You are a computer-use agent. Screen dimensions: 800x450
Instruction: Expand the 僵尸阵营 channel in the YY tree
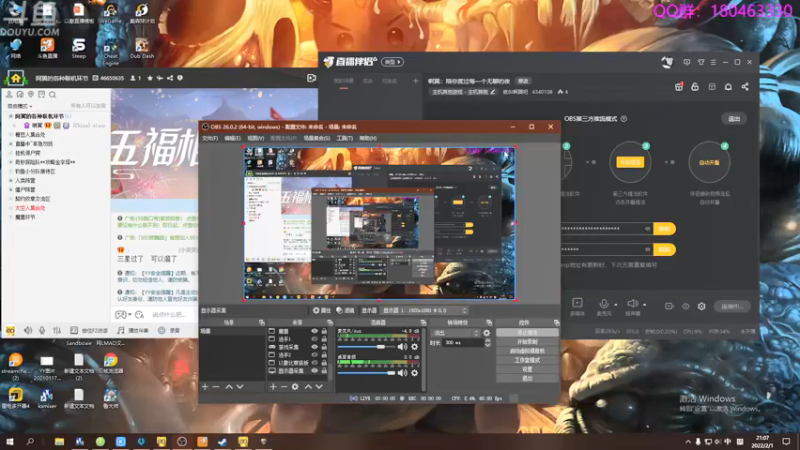tap(11, 190)
